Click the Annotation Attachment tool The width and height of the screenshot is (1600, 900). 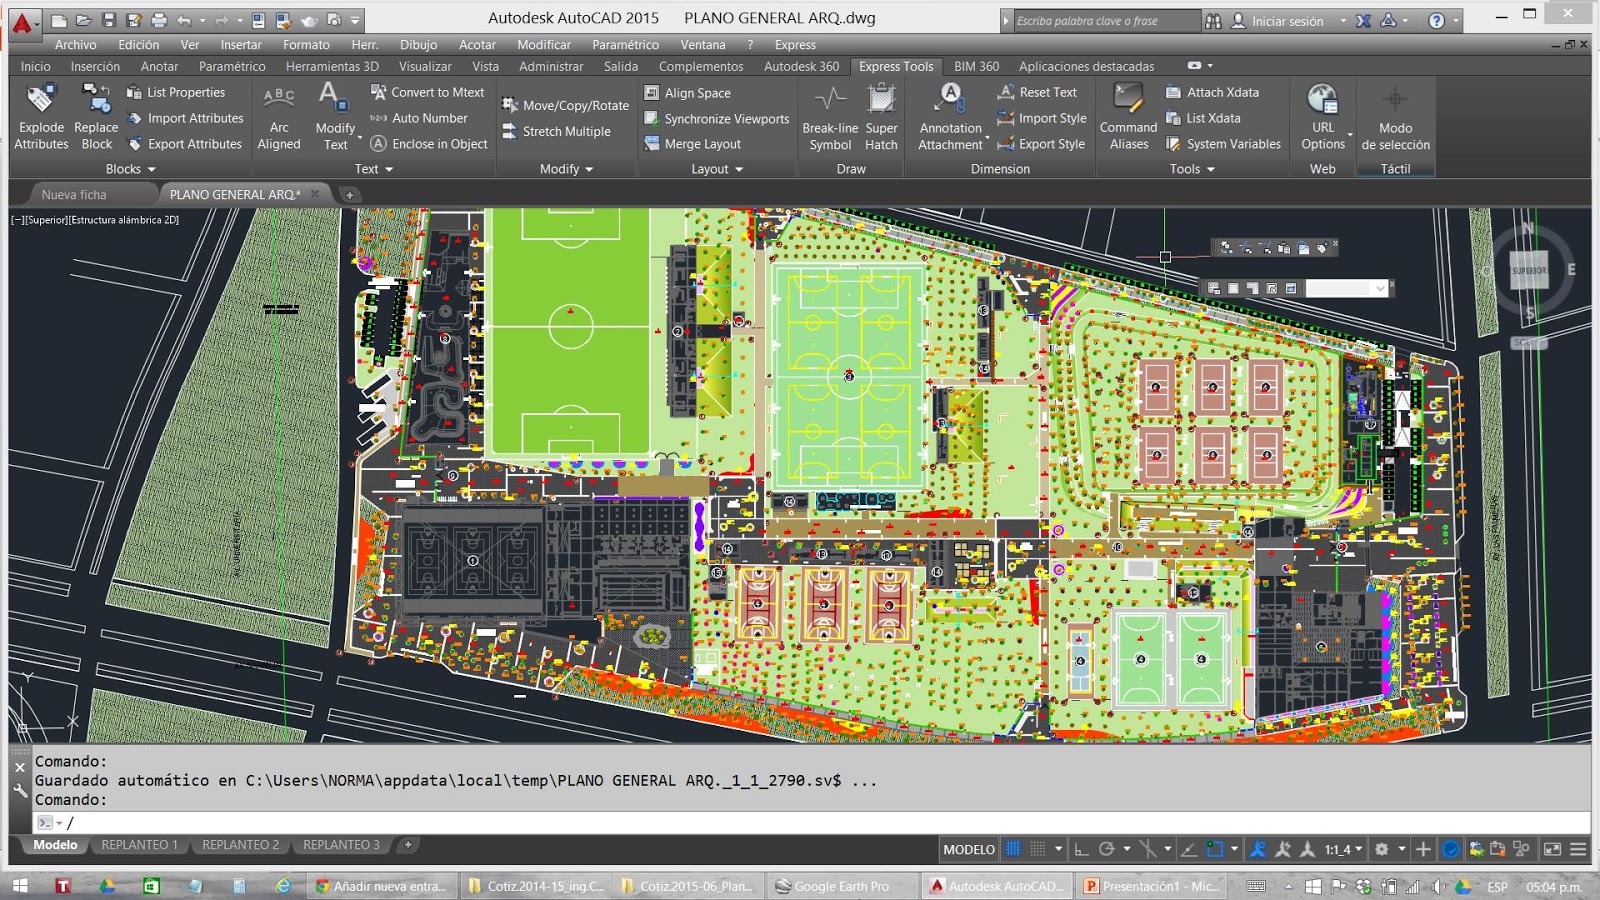point(950,117)
